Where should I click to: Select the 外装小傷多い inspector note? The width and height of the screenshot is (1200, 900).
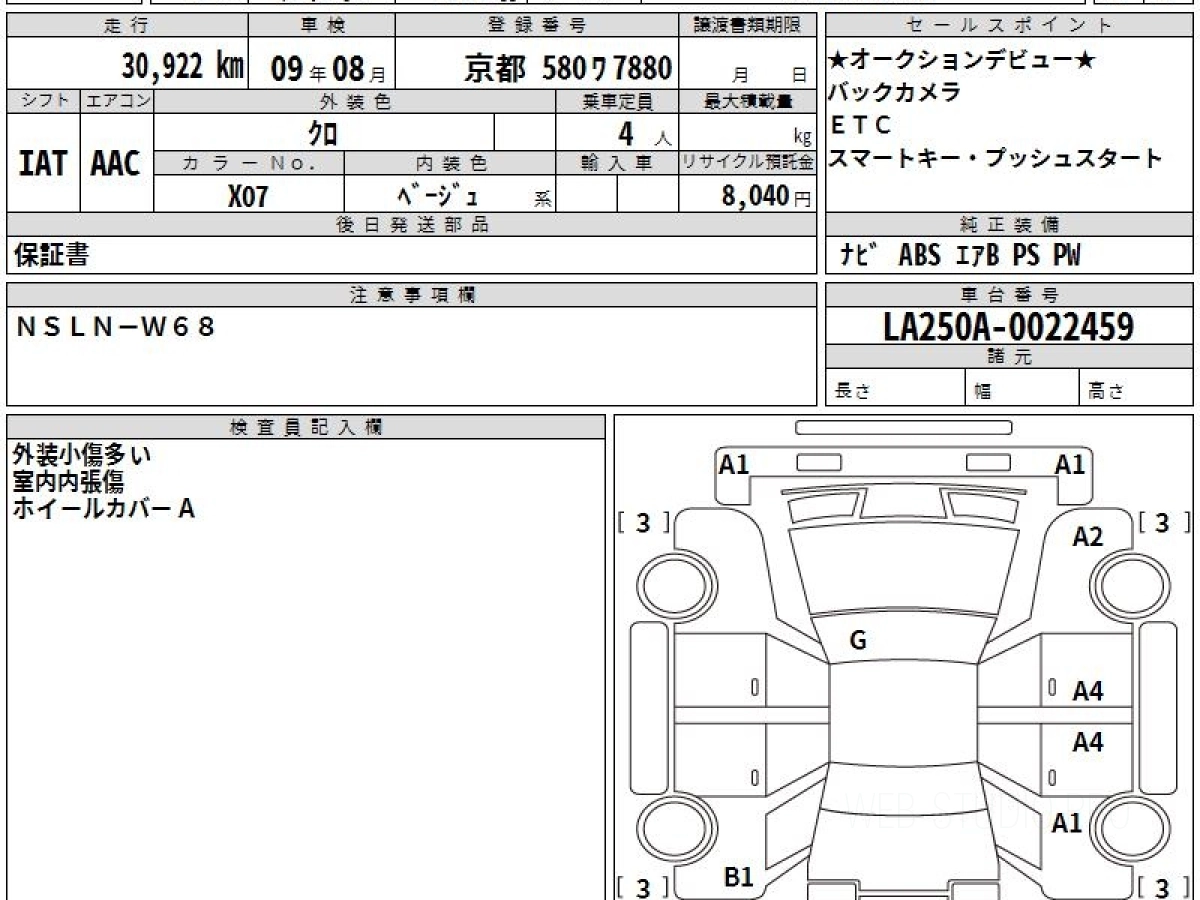pos(82,455)
